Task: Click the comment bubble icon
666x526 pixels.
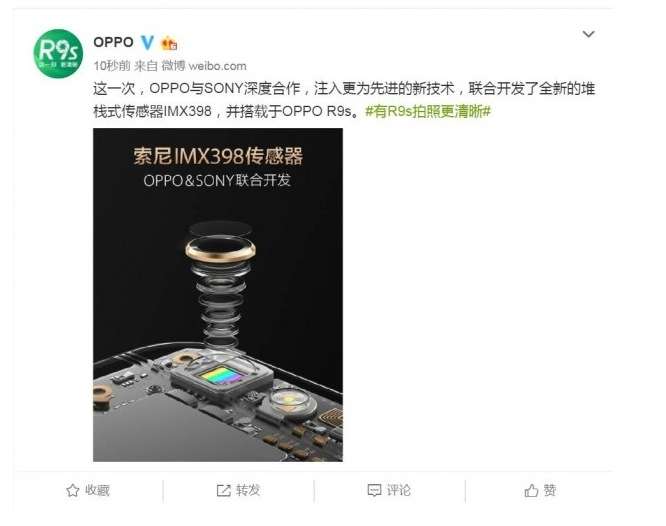Action: pyautogui.click(x=374, y=491)
